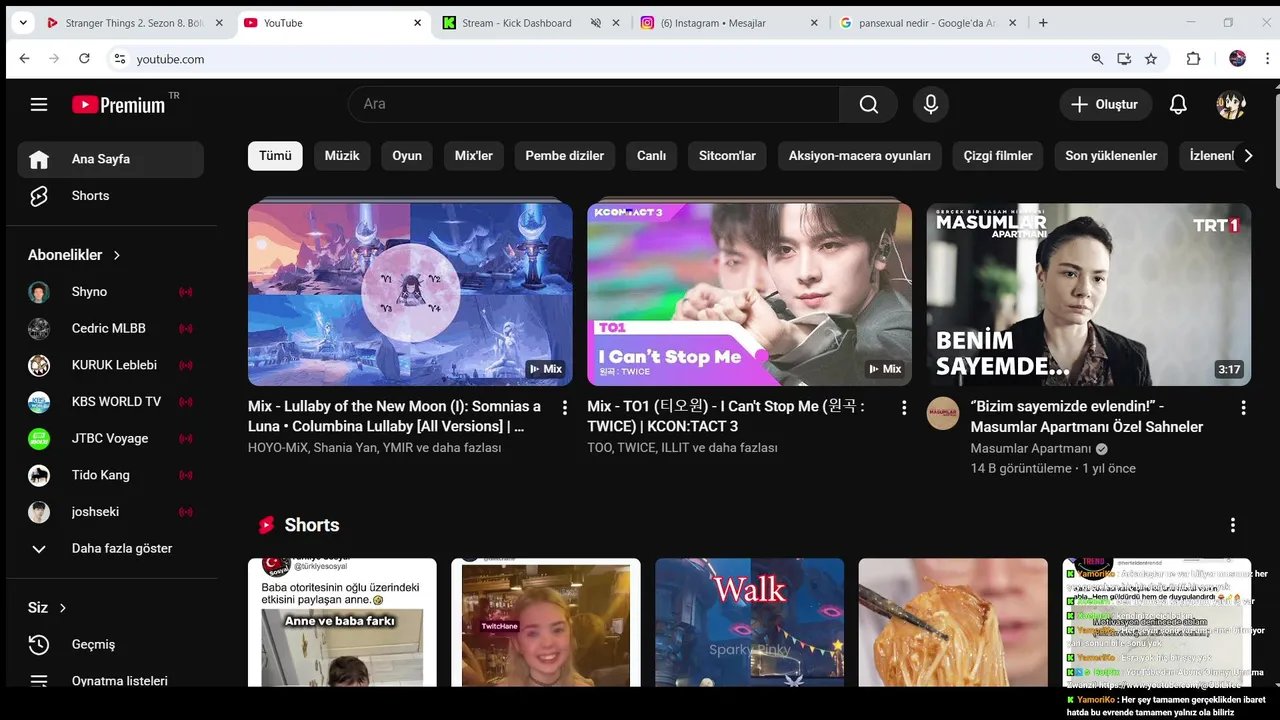The image size is (1280, 720).
Task: Start voice search with the microphone icon
Action: coord(931,104)
